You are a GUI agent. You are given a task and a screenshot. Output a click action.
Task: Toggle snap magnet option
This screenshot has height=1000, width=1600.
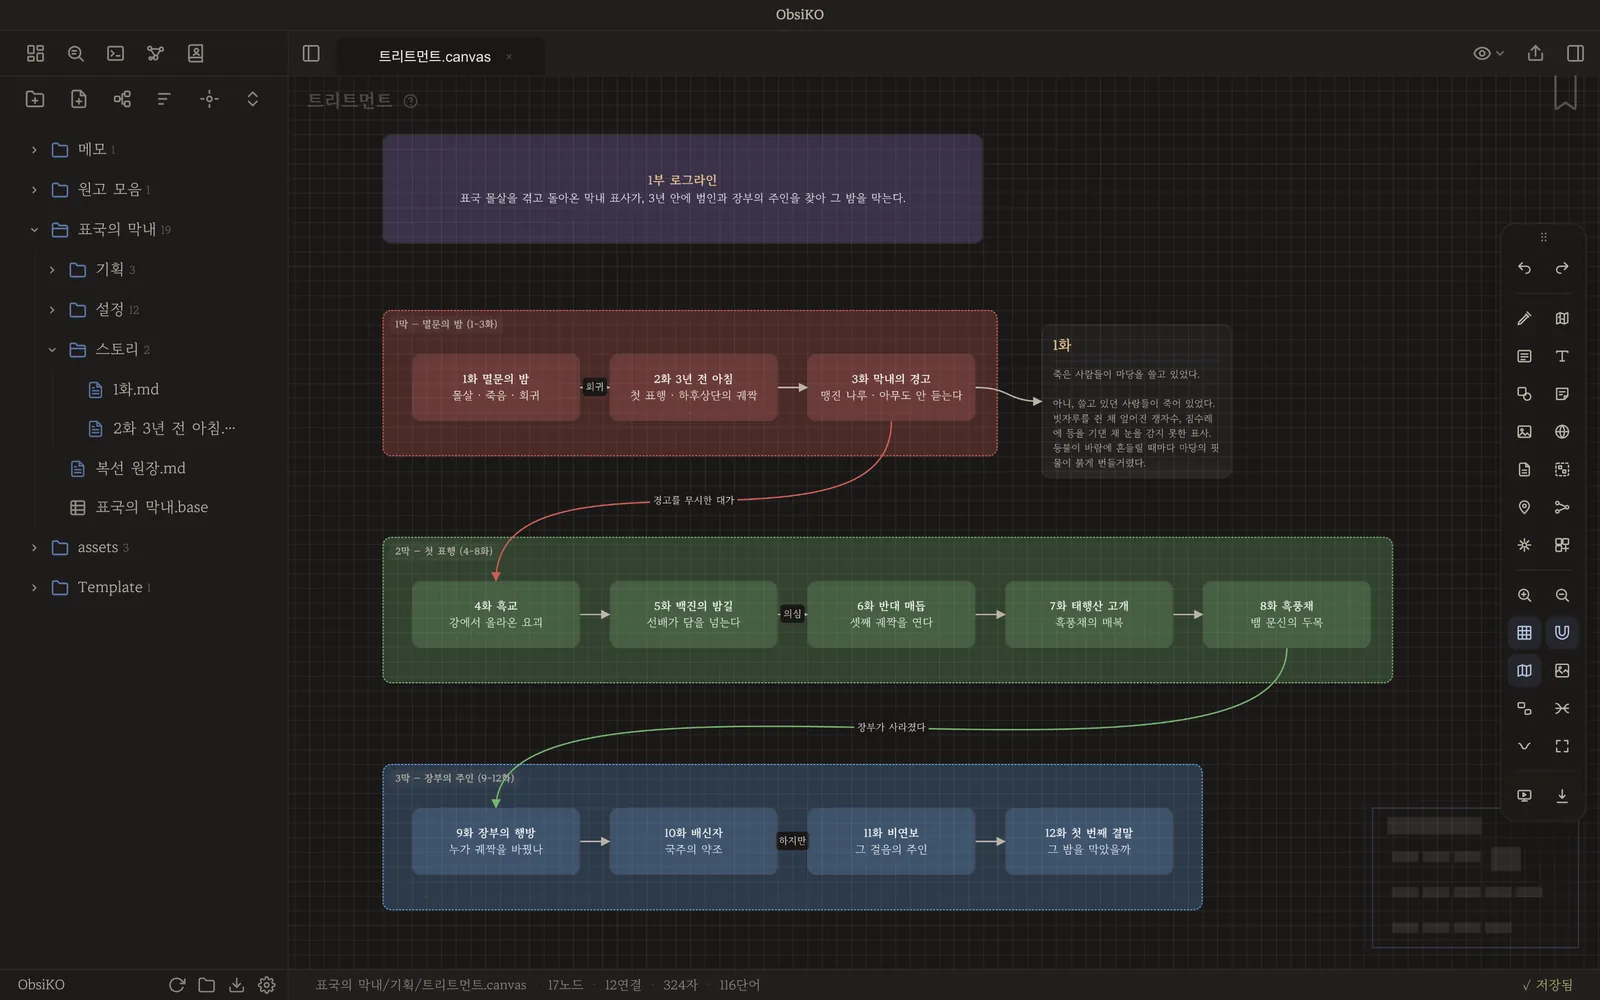[x=1562, y=633]
